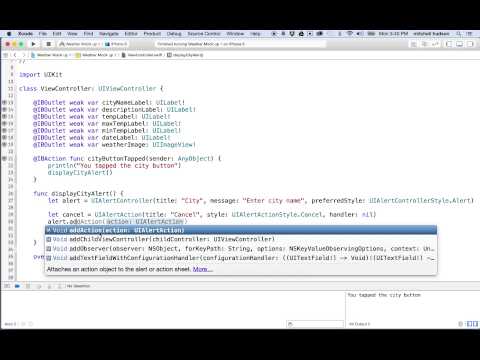Hide the debug area from the debug bar

click(7, 286)
